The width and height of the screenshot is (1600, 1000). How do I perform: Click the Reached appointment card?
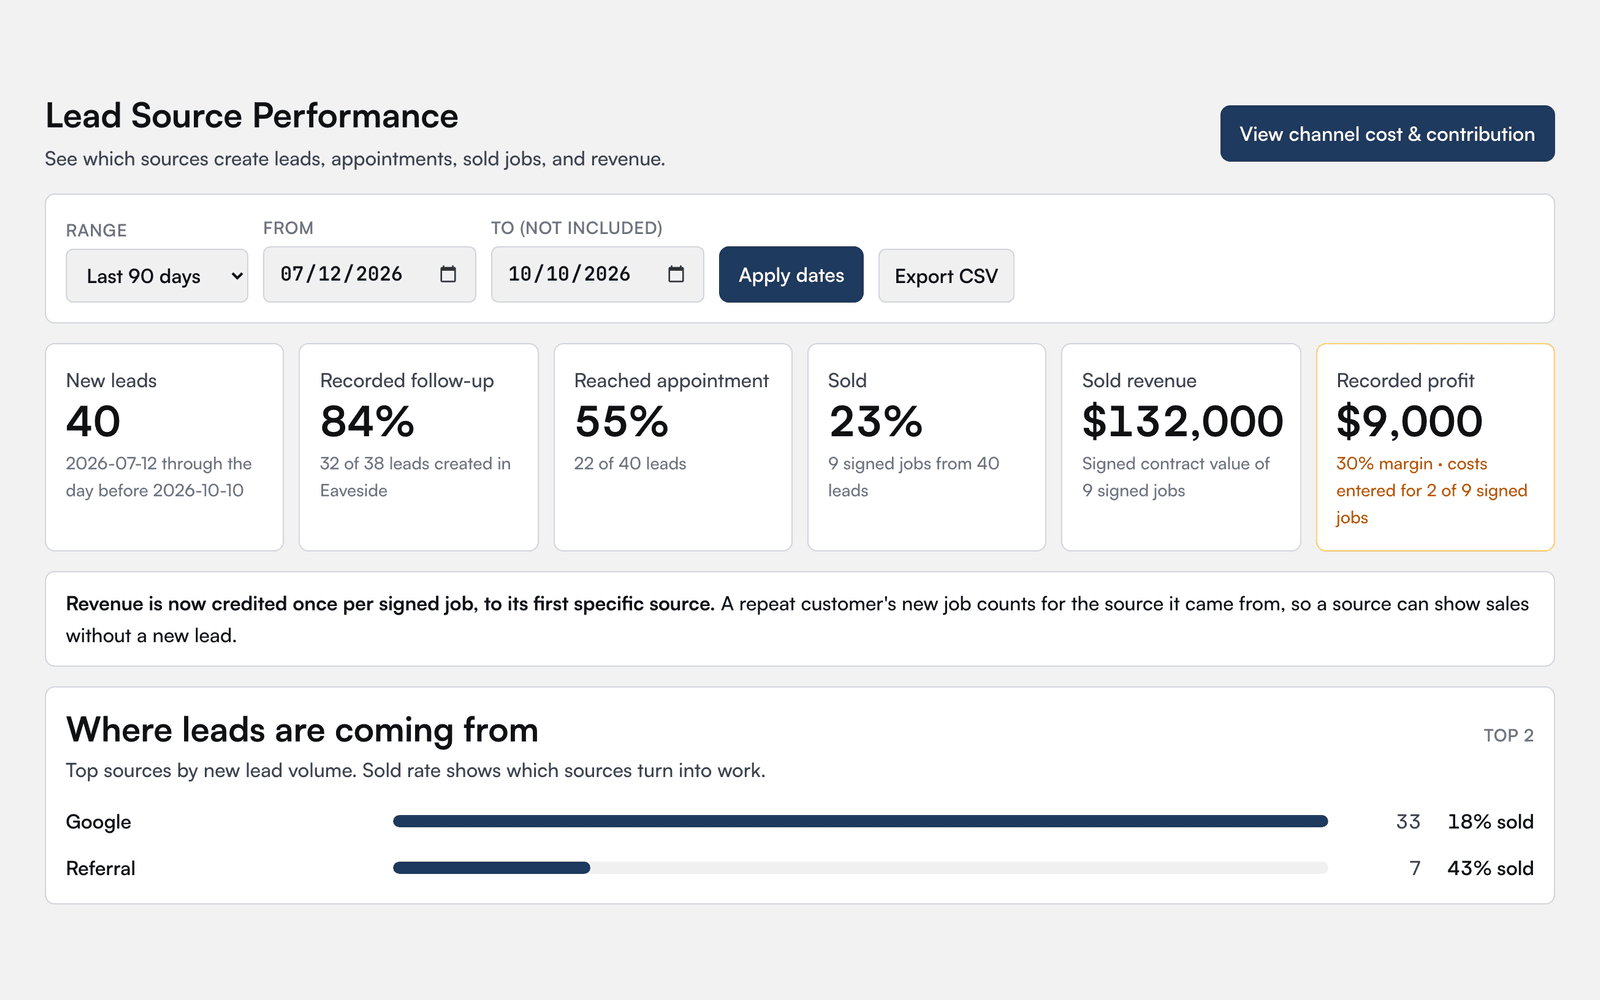coord(672,447)
